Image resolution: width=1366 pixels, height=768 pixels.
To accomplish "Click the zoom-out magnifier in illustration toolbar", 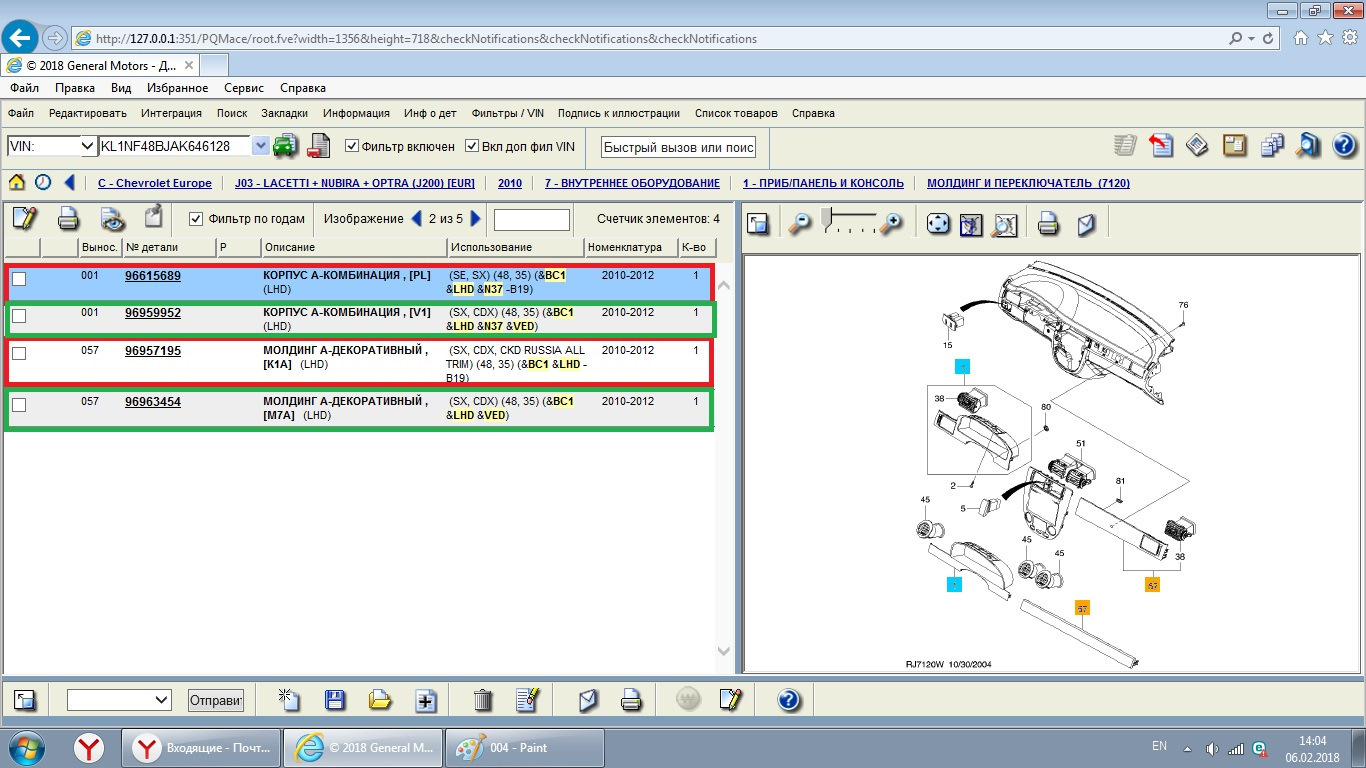I will pos(799,224).
